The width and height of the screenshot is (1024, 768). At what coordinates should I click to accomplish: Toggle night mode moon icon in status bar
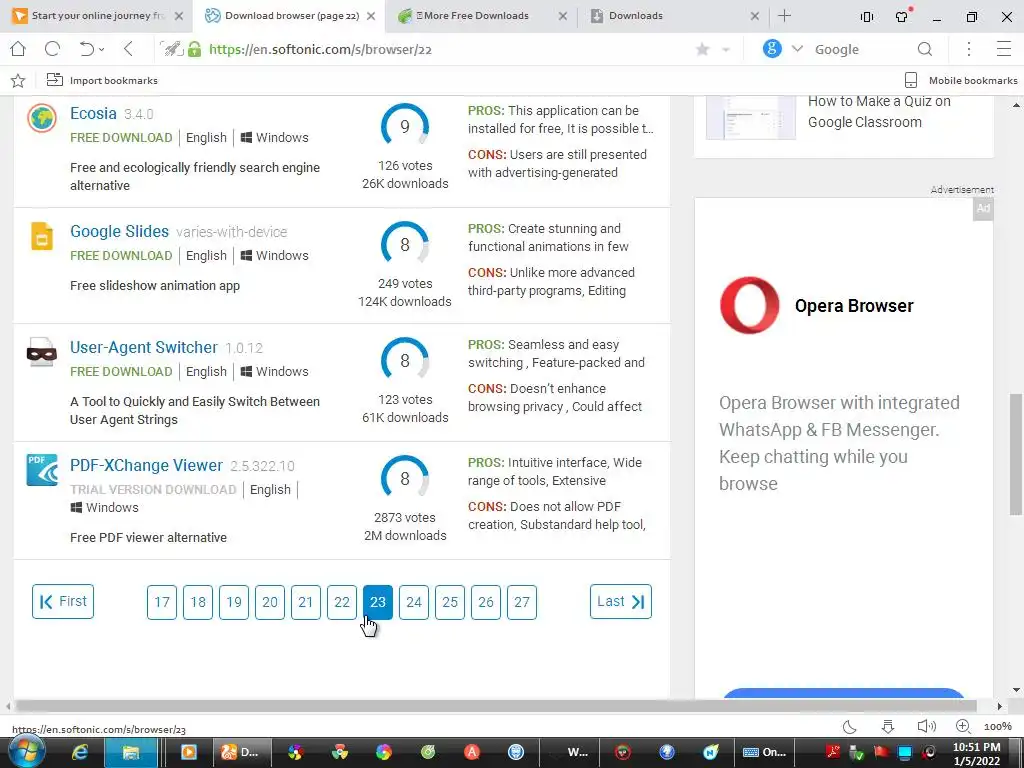(850, 726)
